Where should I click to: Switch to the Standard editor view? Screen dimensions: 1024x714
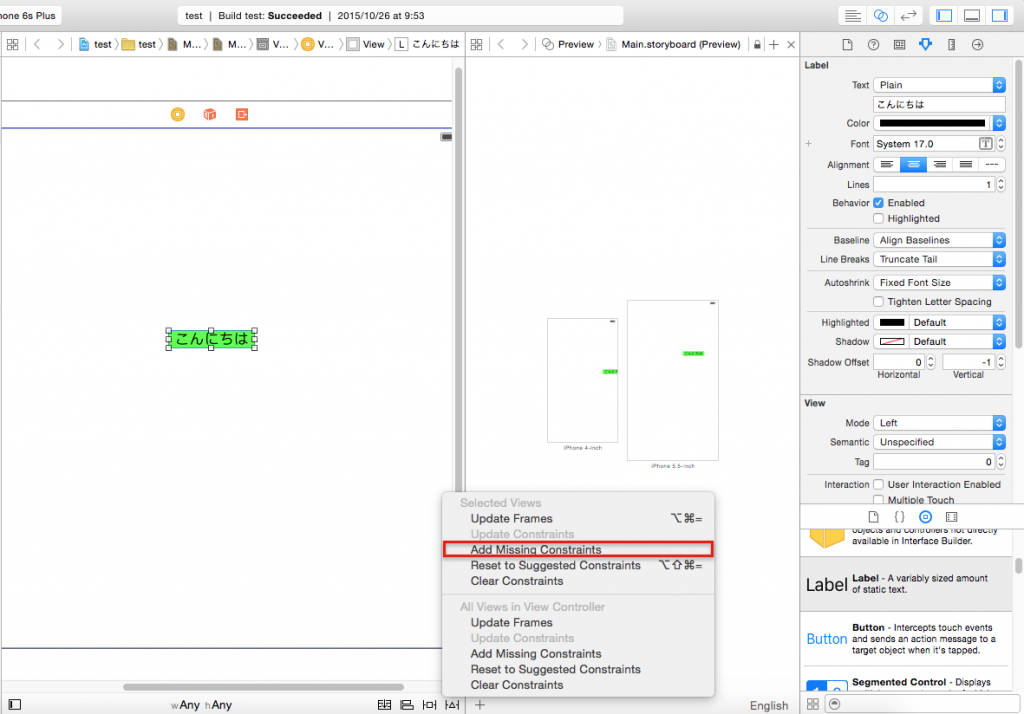click(852, 16)
